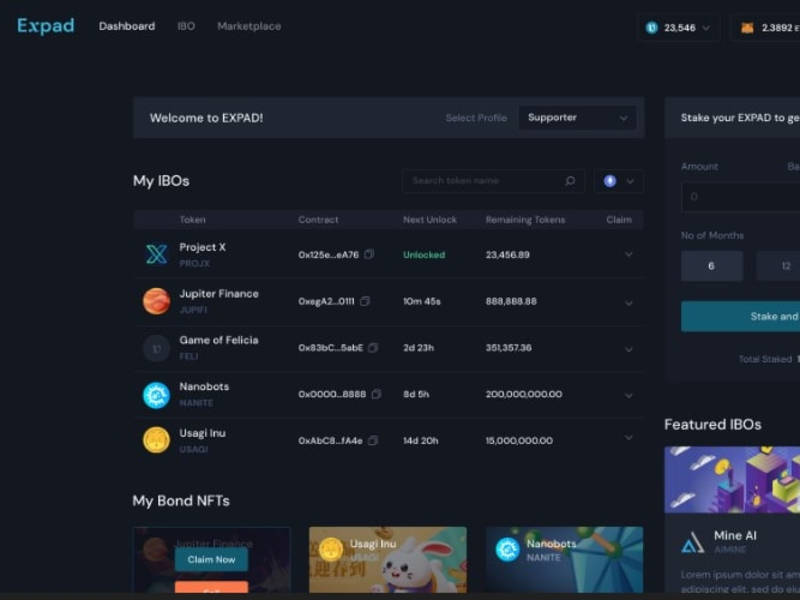The width and height of the screenshot is (800, 600).
Task: Expand the Nanobots claim row
Action: pos(629,395)
